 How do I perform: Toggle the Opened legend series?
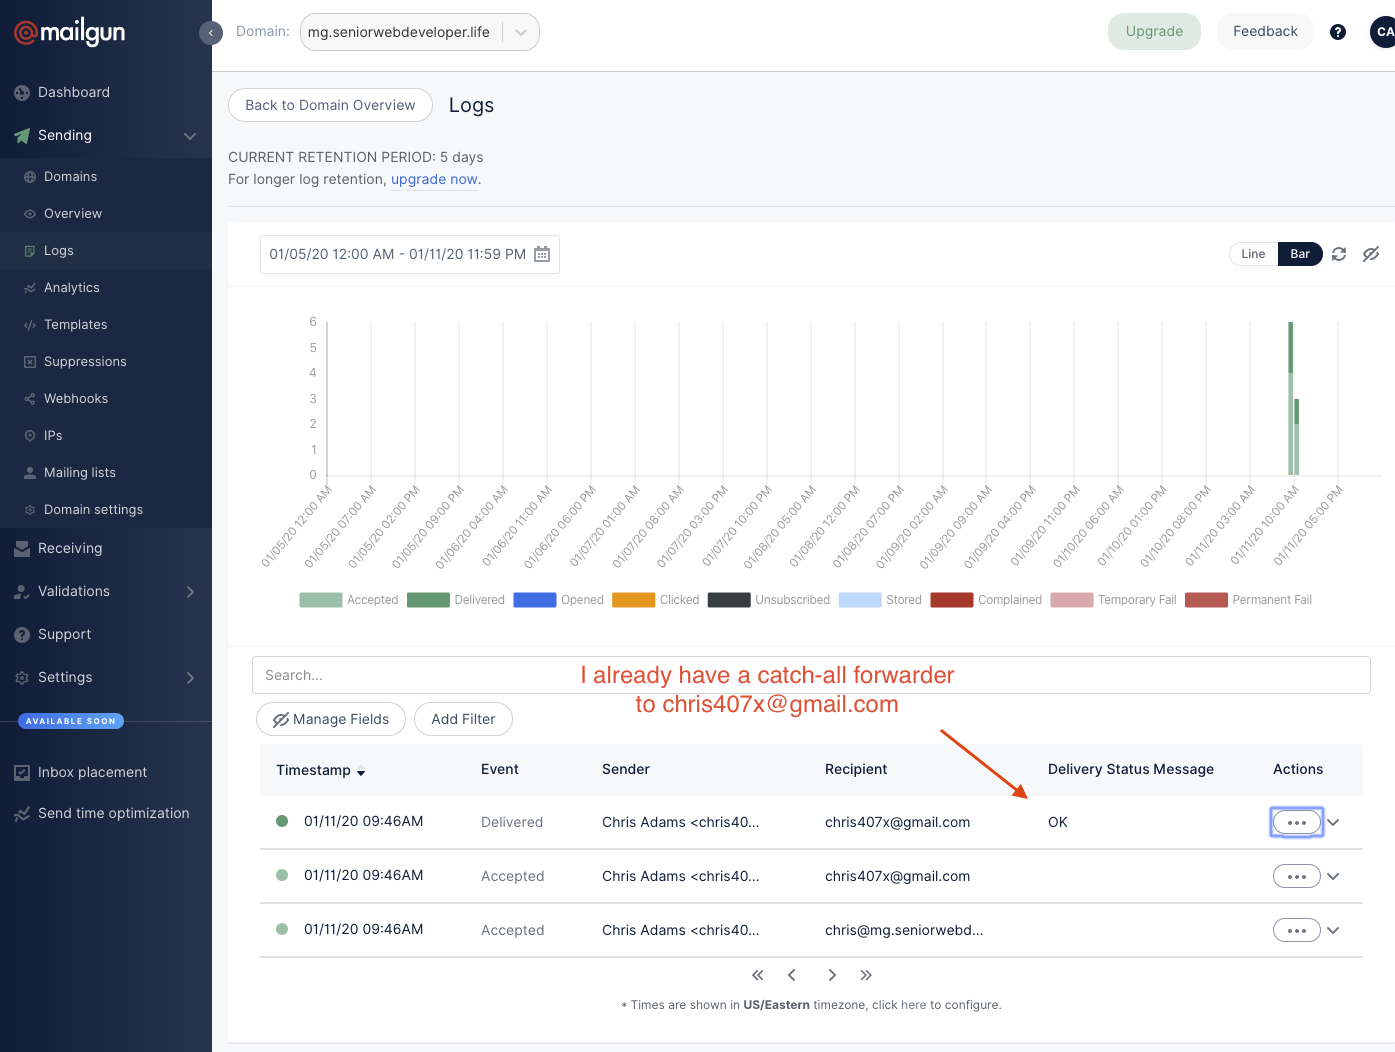(x=559, y=600)
